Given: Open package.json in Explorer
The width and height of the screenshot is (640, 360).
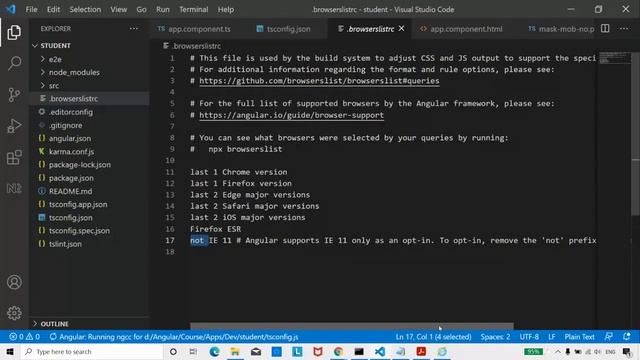Looking at the screenshot, I should 71,178.
